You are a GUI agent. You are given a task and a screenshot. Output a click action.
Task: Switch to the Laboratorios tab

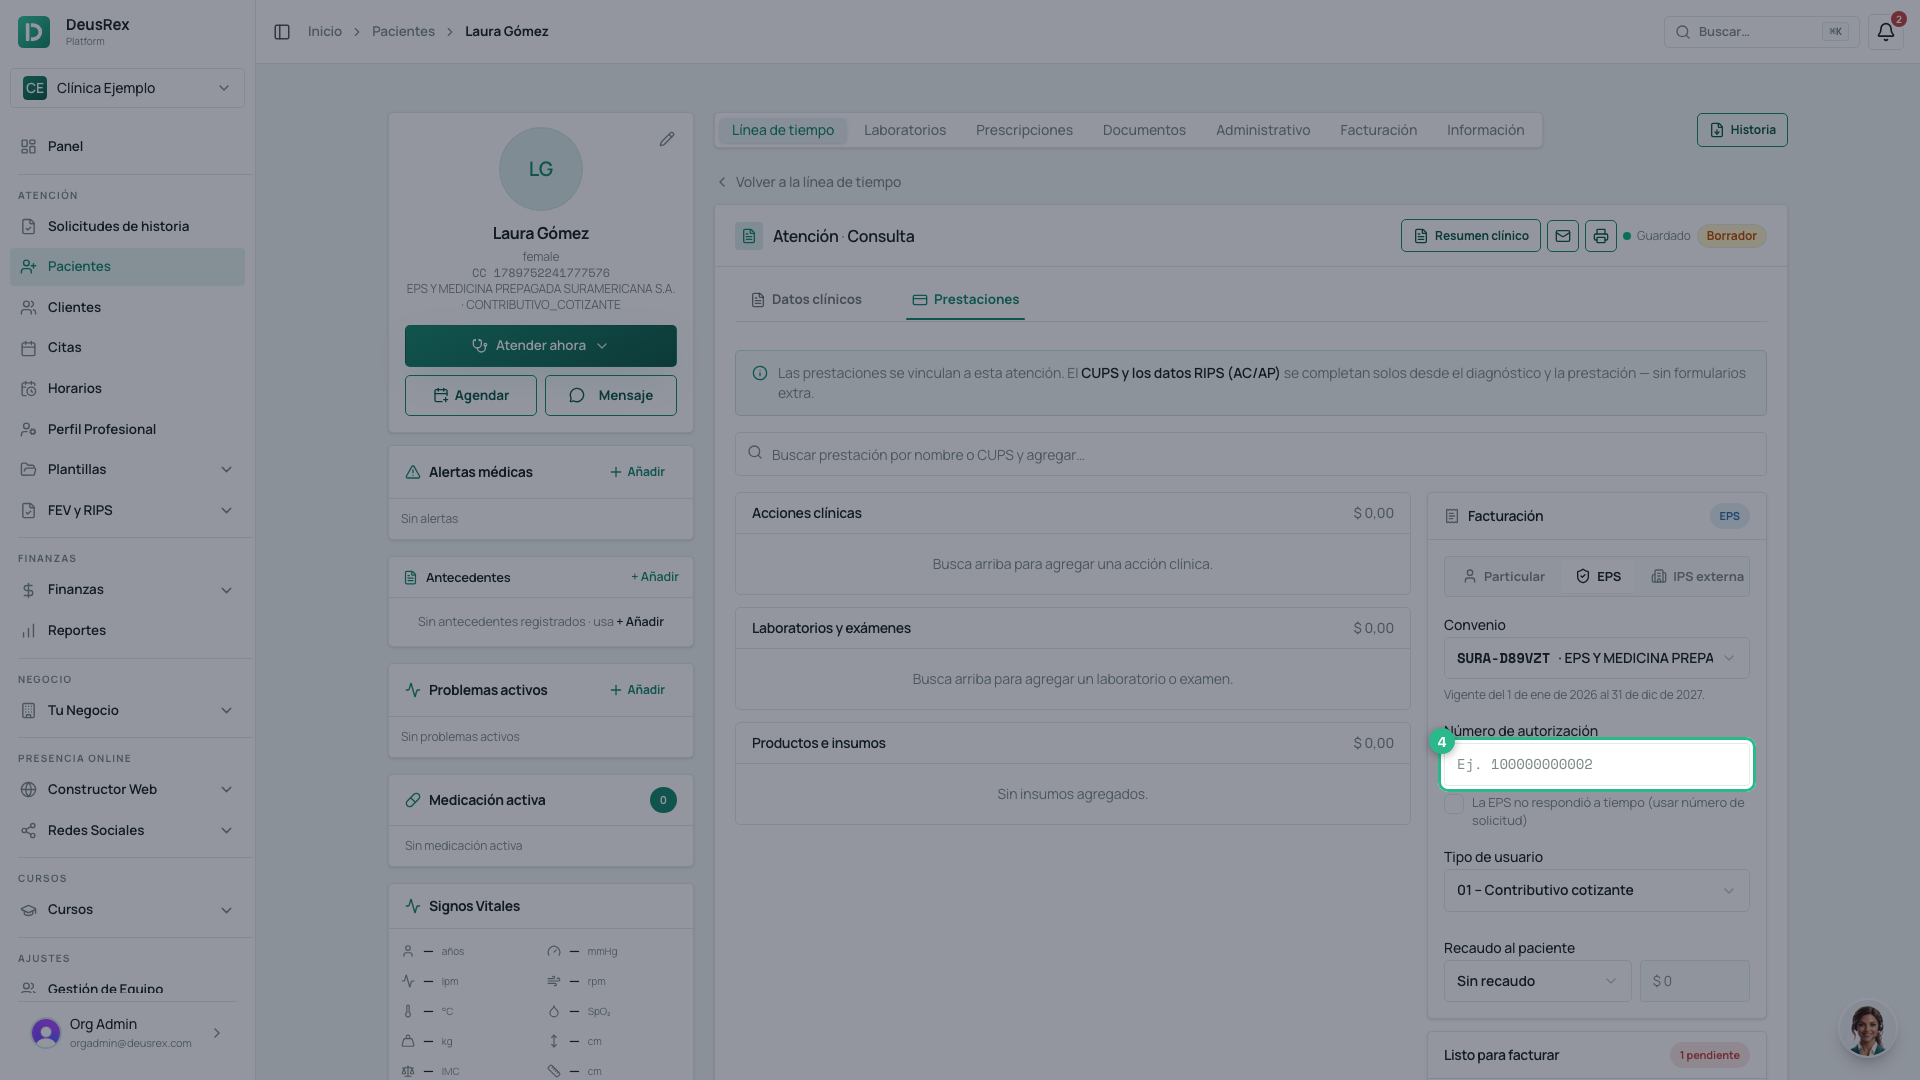pyautogui.click(x=905, y=130)
